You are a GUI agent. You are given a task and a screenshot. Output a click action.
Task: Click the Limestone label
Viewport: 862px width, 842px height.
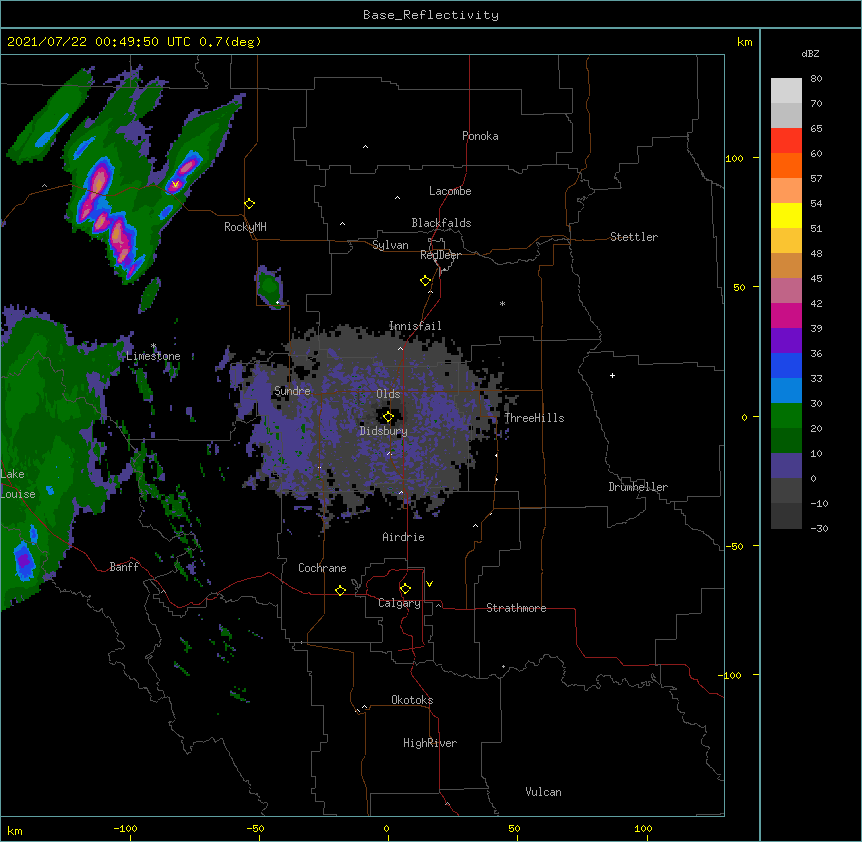[x=153, y=356]
